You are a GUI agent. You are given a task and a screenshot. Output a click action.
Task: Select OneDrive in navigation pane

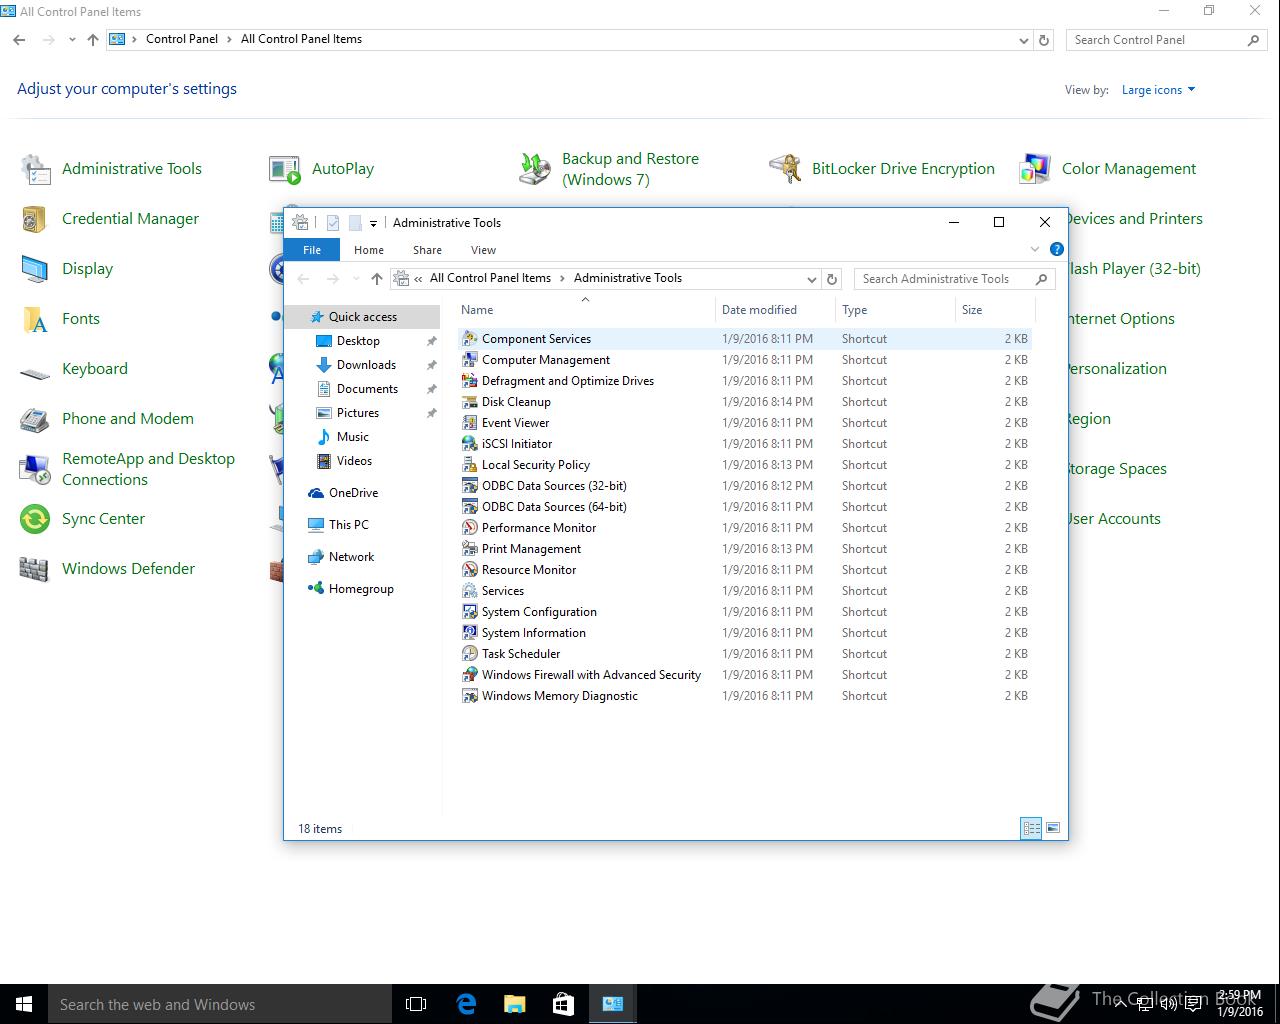(353, 493)
